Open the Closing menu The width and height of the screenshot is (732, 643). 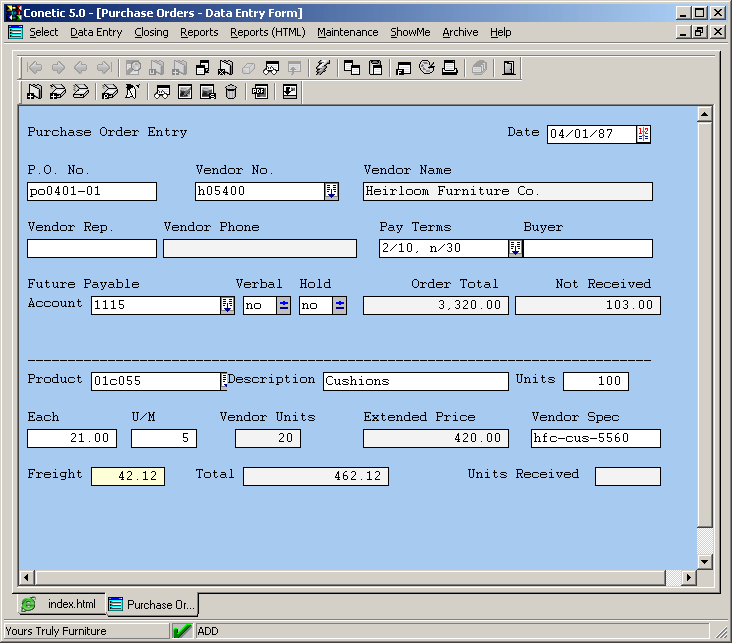(151, 32)
